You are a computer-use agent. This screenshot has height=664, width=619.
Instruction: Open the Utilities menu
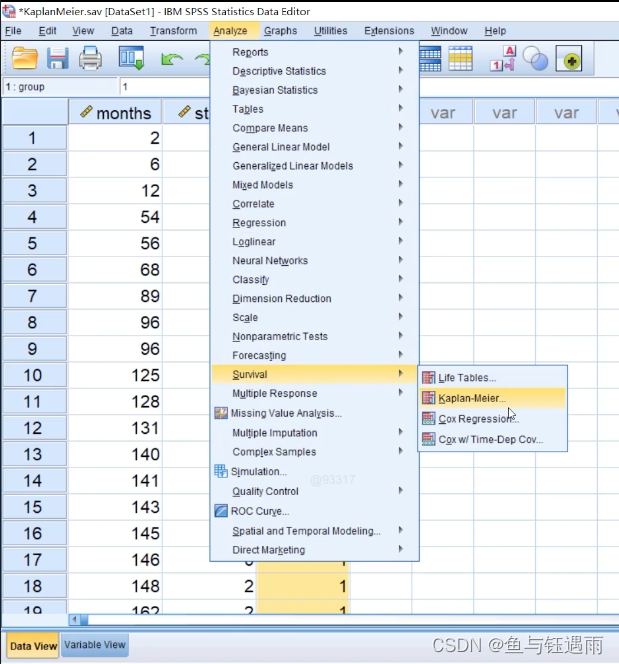tap(331, 31)
